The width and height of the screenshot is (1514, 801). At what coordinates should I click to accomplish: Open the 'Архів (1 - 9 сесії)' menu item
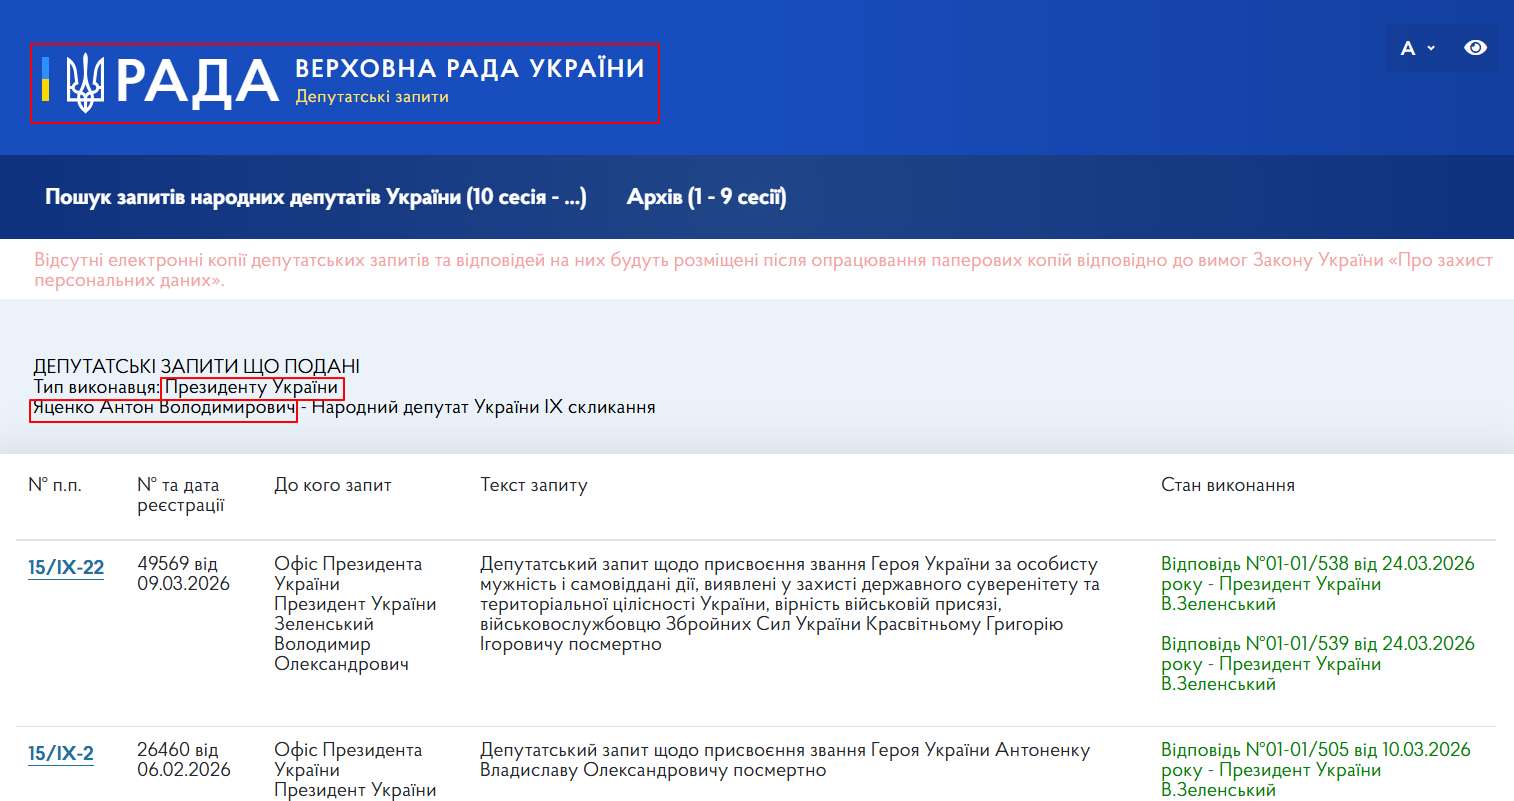(706, 197)
